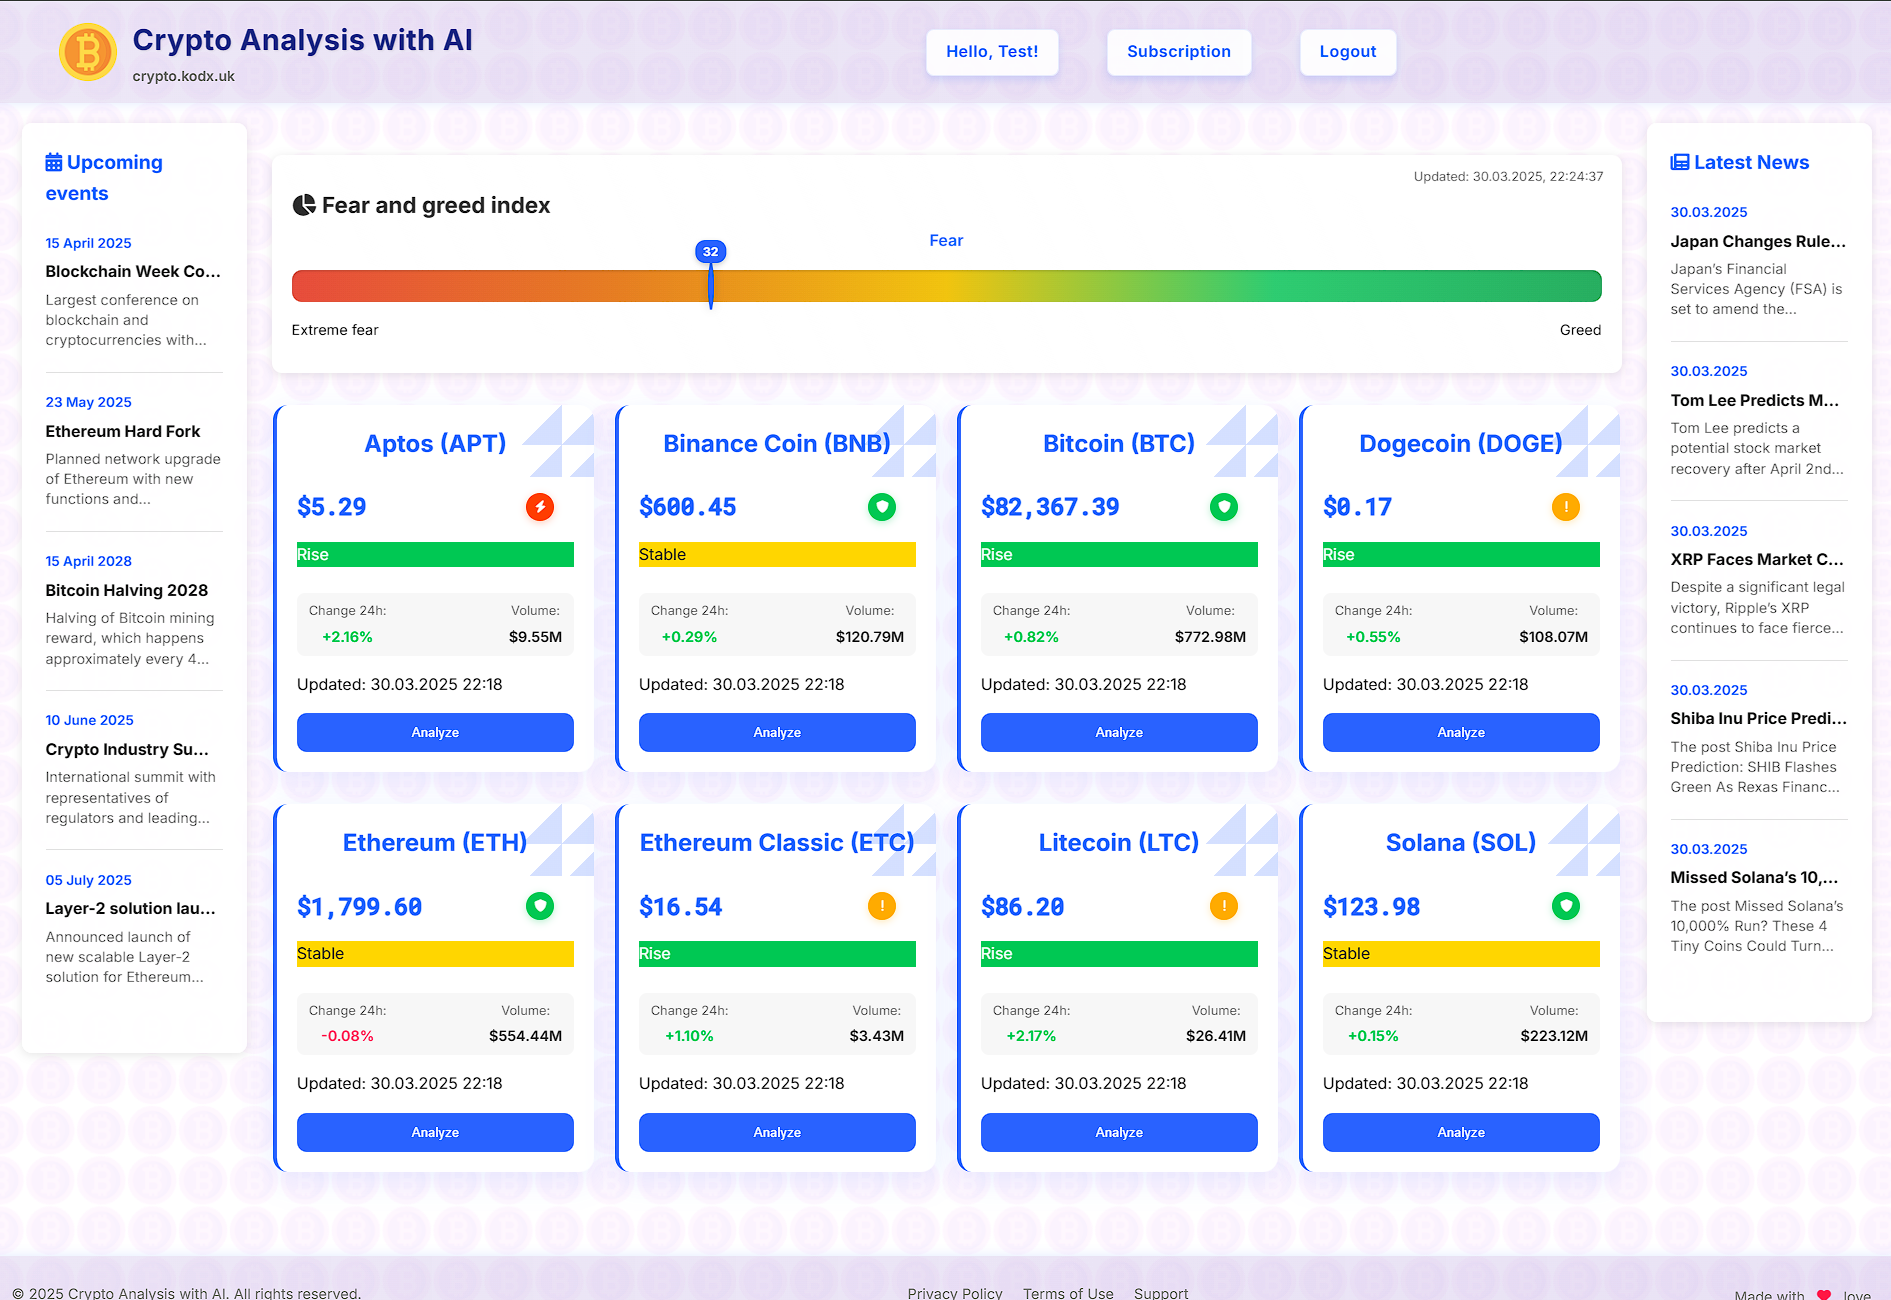Image resolution: width=1891 pixels, height=1300 pixels.
Task: Click the Fear label above the index bar
Action: (x=946, y=240)
